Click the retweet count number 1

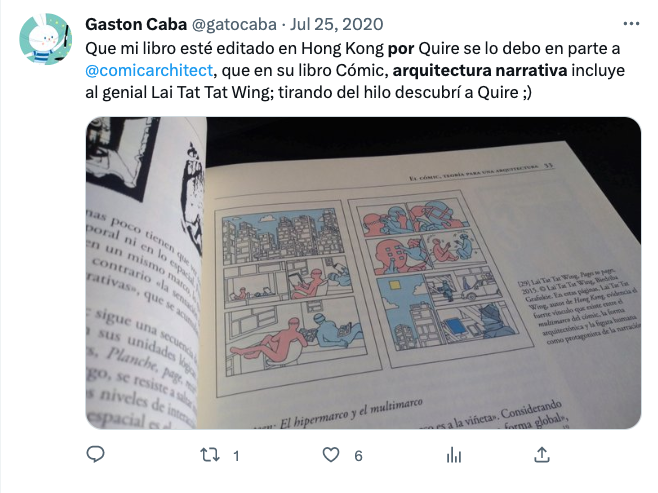point(236,456)
